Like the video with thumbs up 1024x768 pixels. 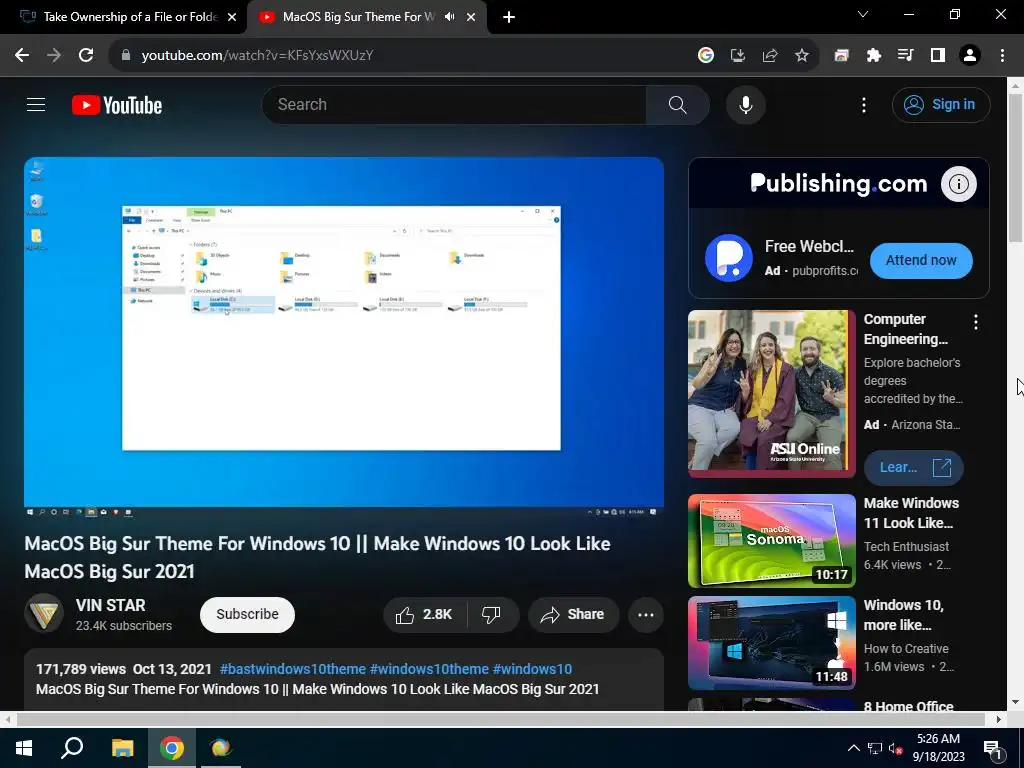coord(425,615)
